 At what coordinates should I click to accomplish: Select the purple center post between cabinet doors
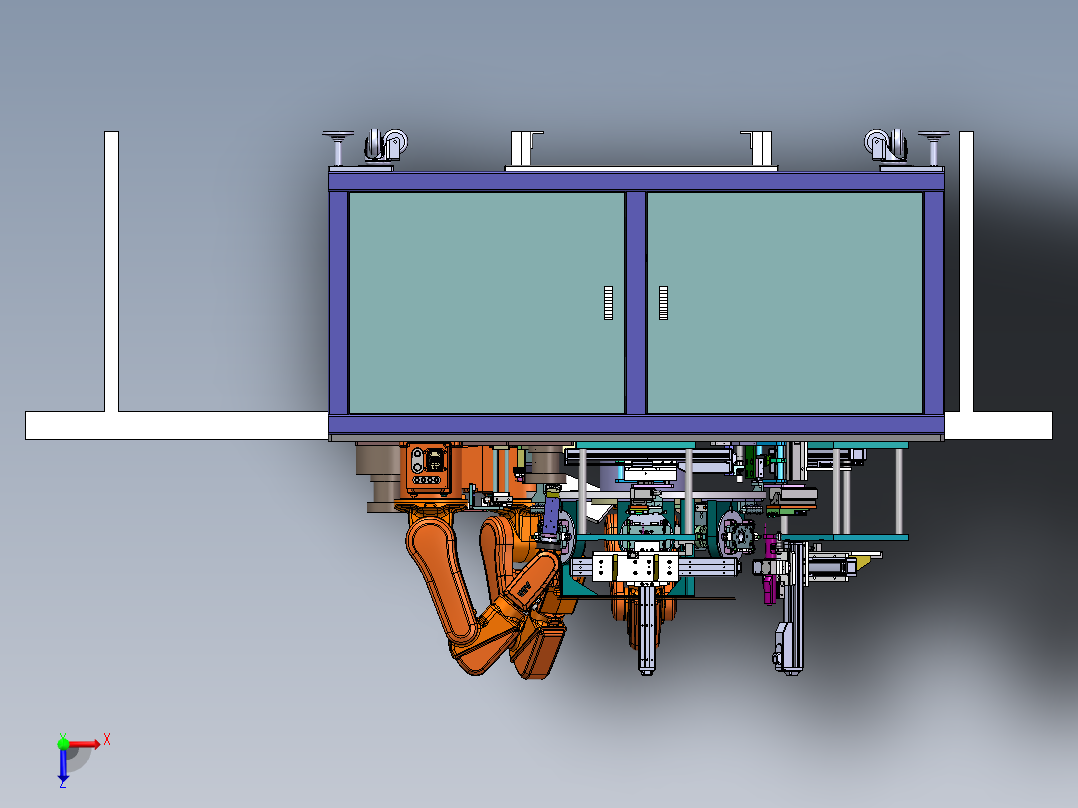pos(636,303)
